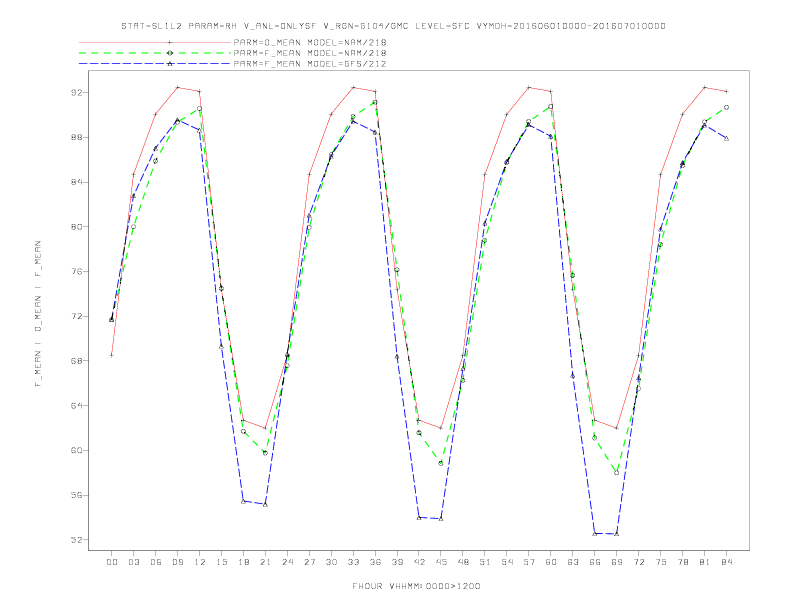
Task: Click the triangle marker in the blue legend line
Action: pos(170,64)
